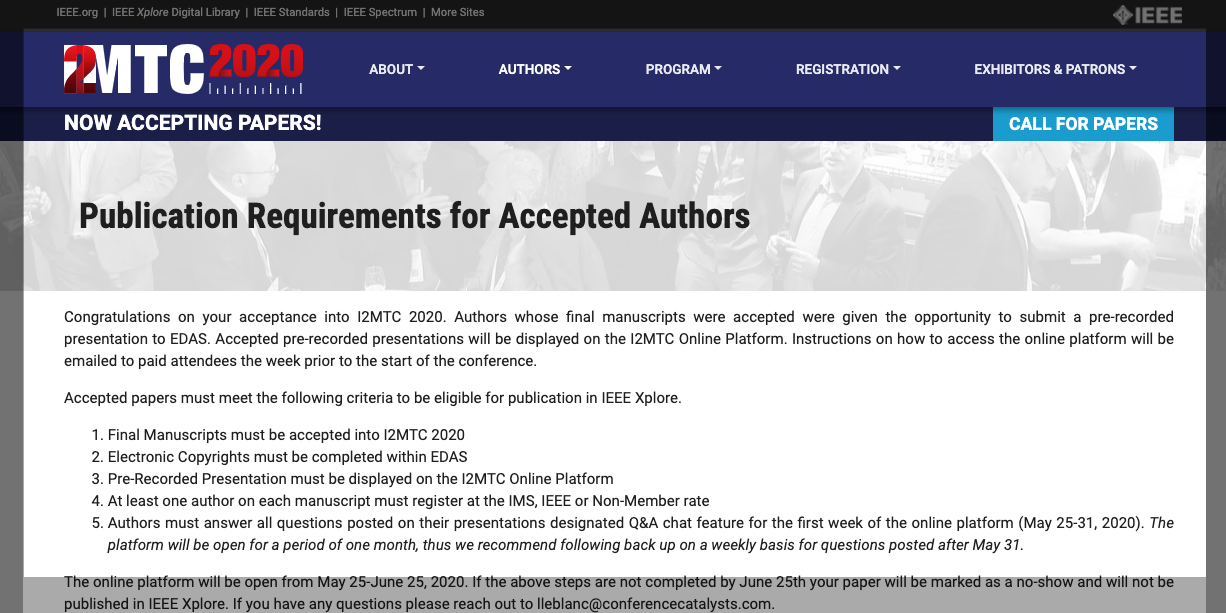Viewport: 1226px width, 613px height.
Task: Expand the About dropdown menu
Action: (x=397, y=69)
